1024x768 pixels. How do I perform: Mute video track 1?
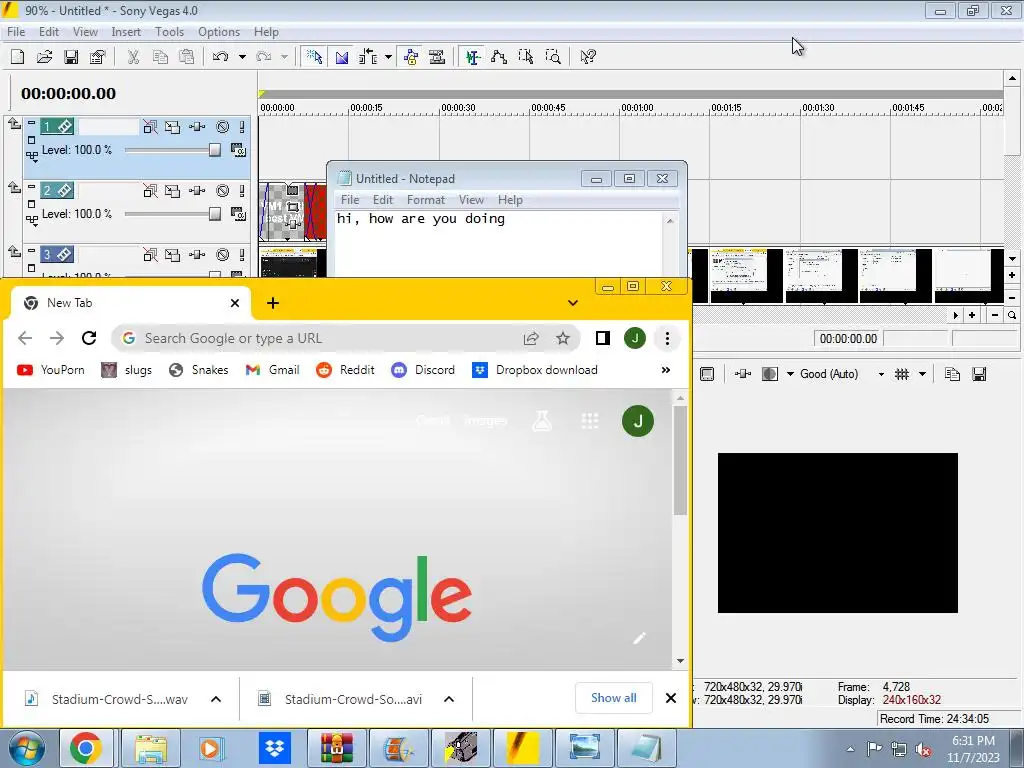tap(223, 127)
